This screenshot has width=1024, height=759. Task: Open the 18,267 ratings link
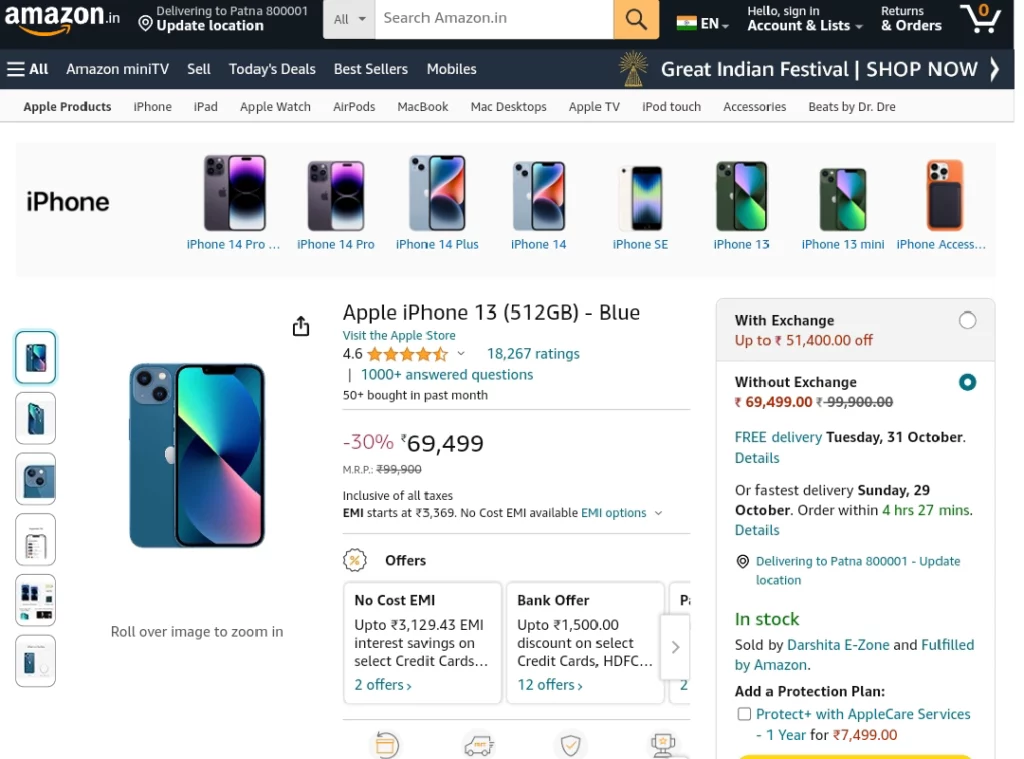click(533, 353)
